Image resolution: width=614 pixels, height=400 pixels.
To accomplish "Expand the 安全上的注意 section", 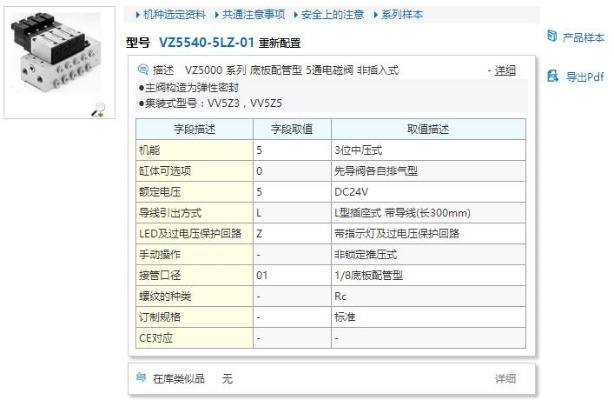I will pyautogui.click(x=333, y=14).
